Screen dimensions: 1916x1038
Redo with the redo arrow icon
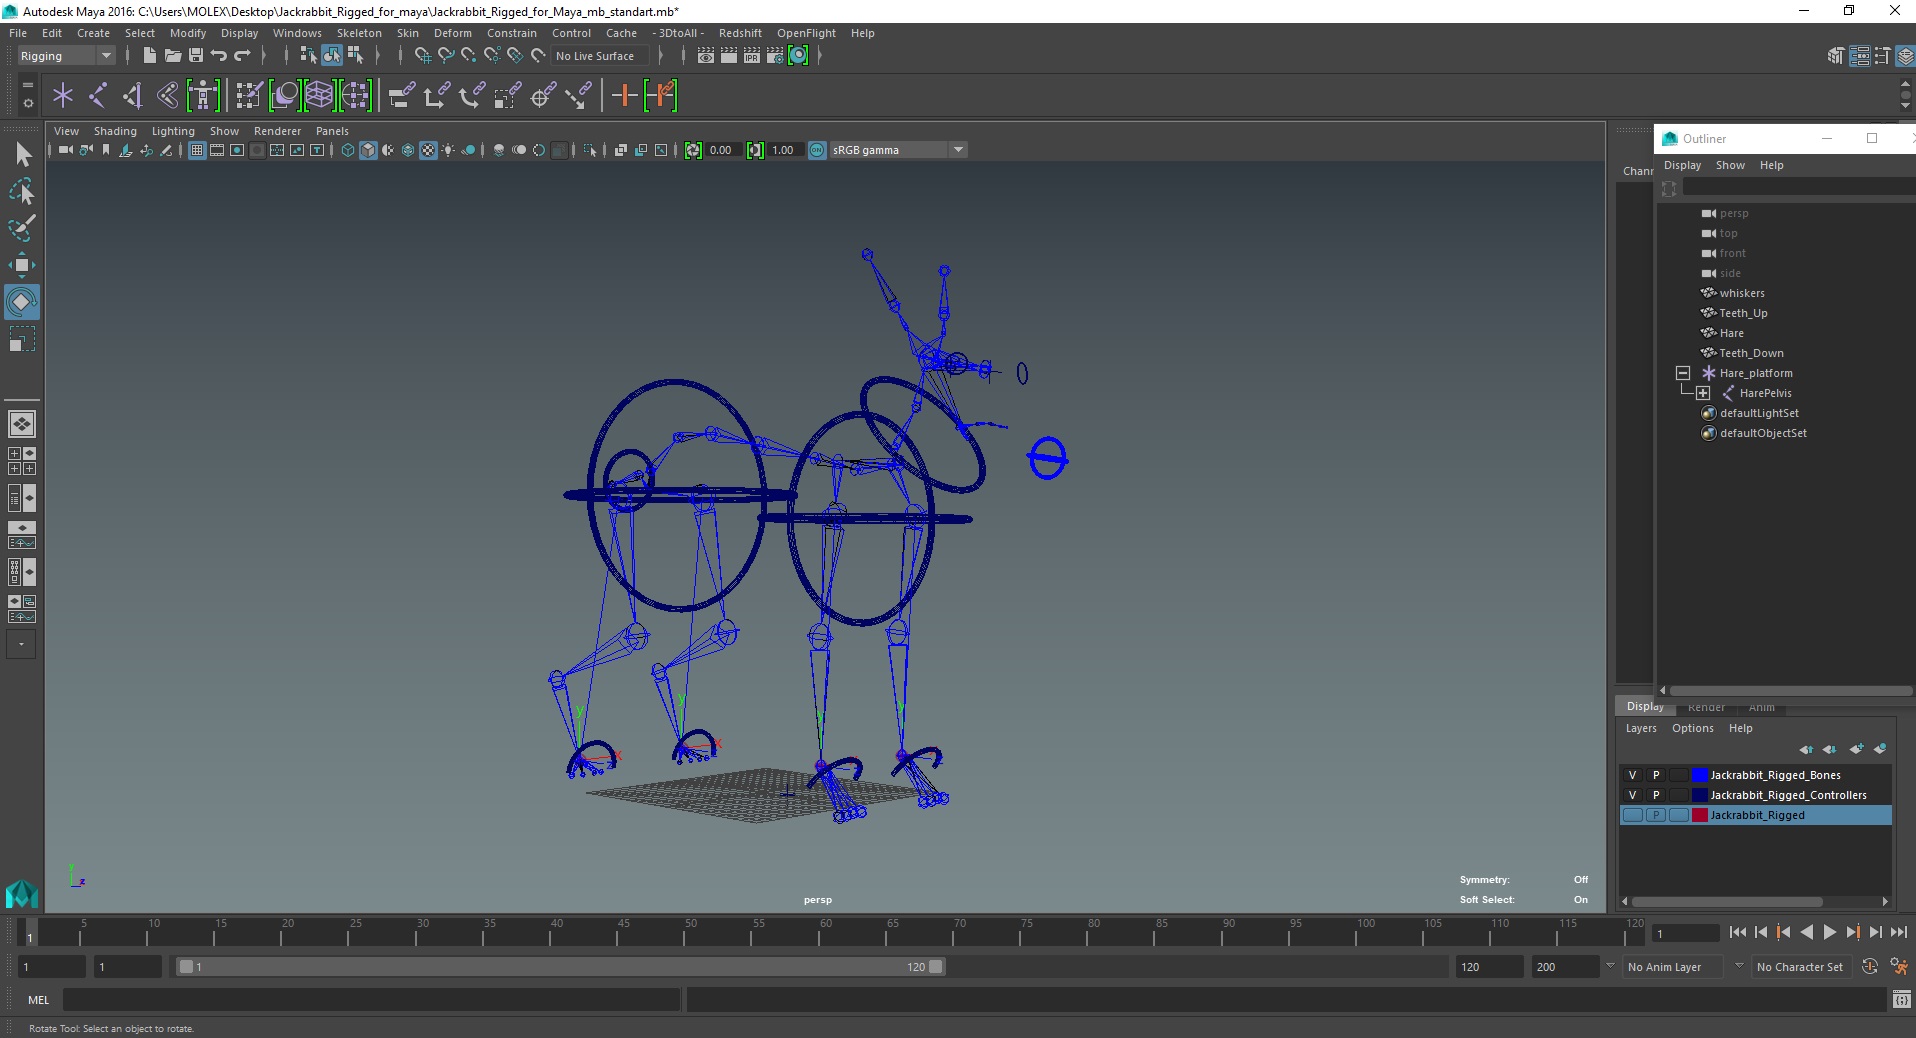[x=242, y=56]
